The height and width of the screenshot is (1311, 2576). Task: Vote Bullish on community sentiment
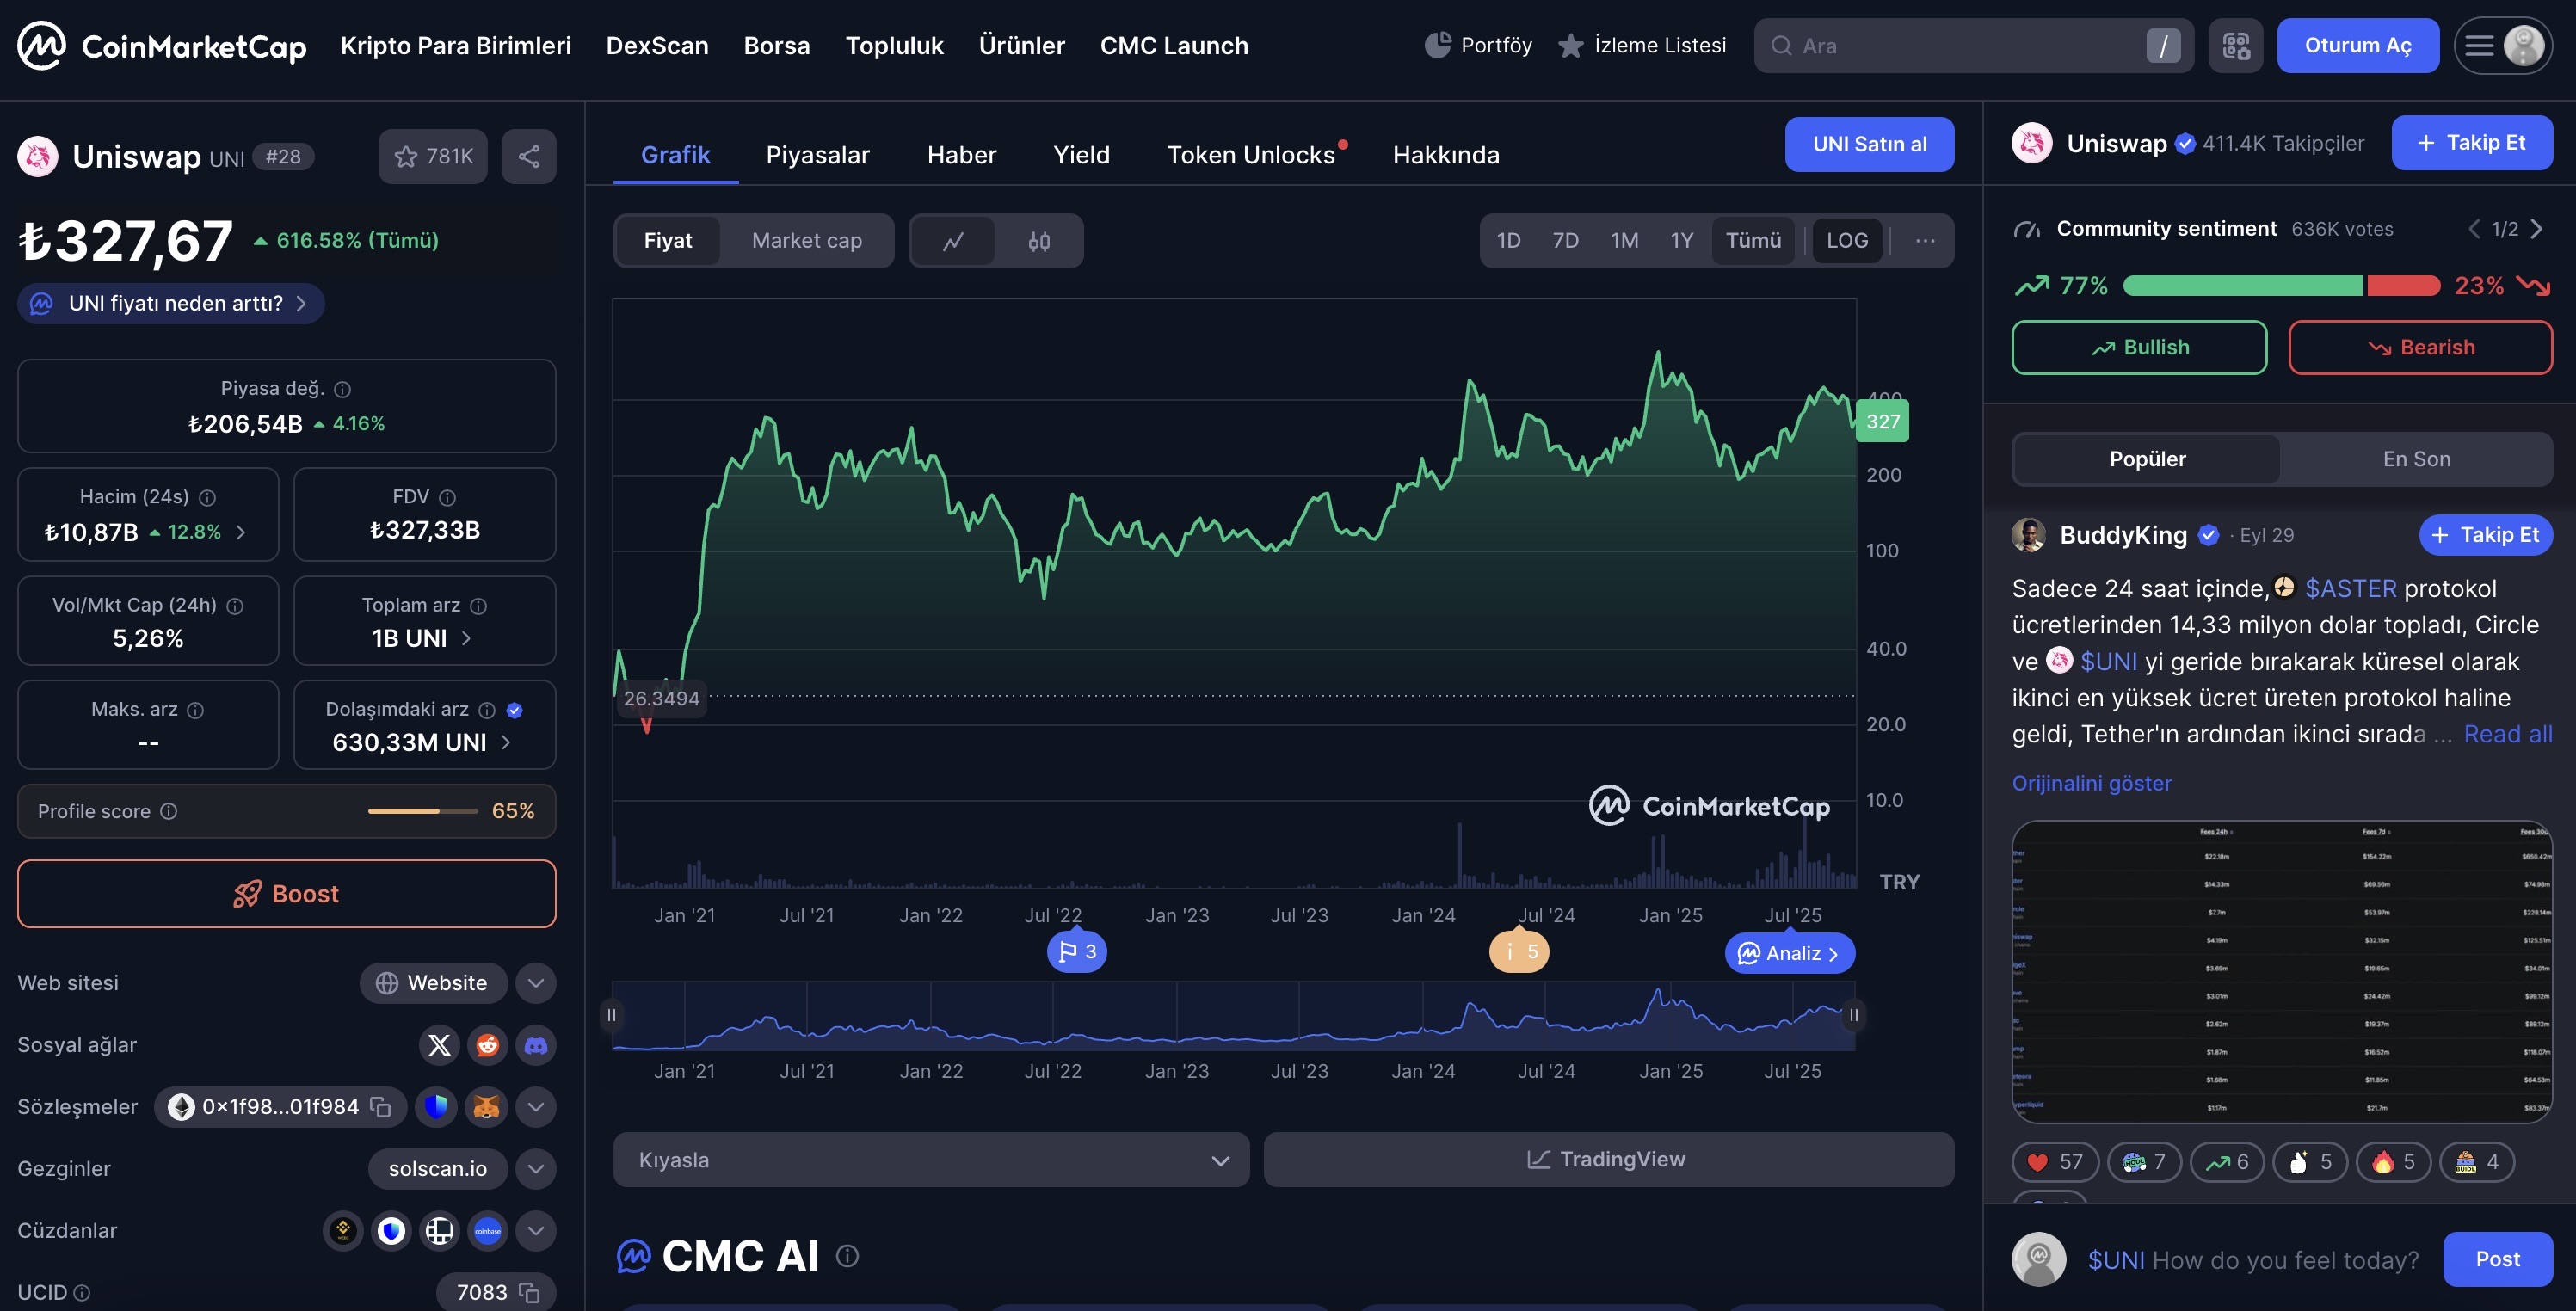[x=2139, y=347]
